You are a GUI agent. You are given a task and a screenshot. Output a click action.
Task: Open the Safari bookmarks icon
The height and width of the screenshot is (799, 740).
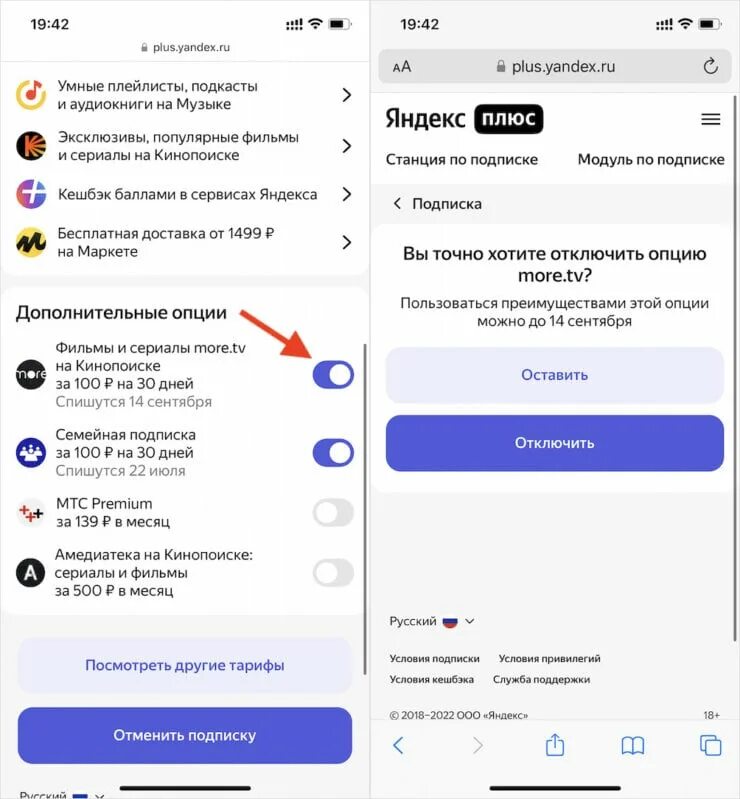pyautogui.click(x=632, y=746)
